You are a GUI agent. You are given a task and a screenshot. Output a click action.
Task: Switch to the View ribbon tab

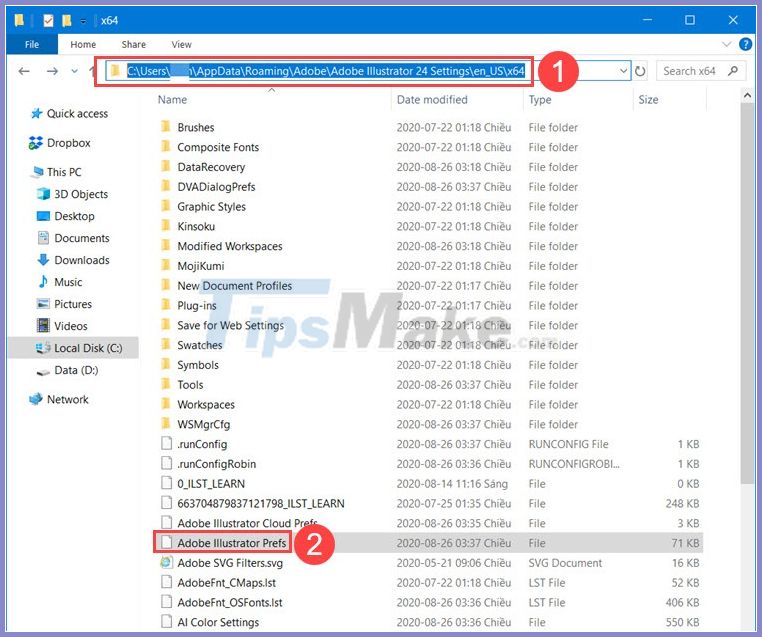tap(181, 45)
